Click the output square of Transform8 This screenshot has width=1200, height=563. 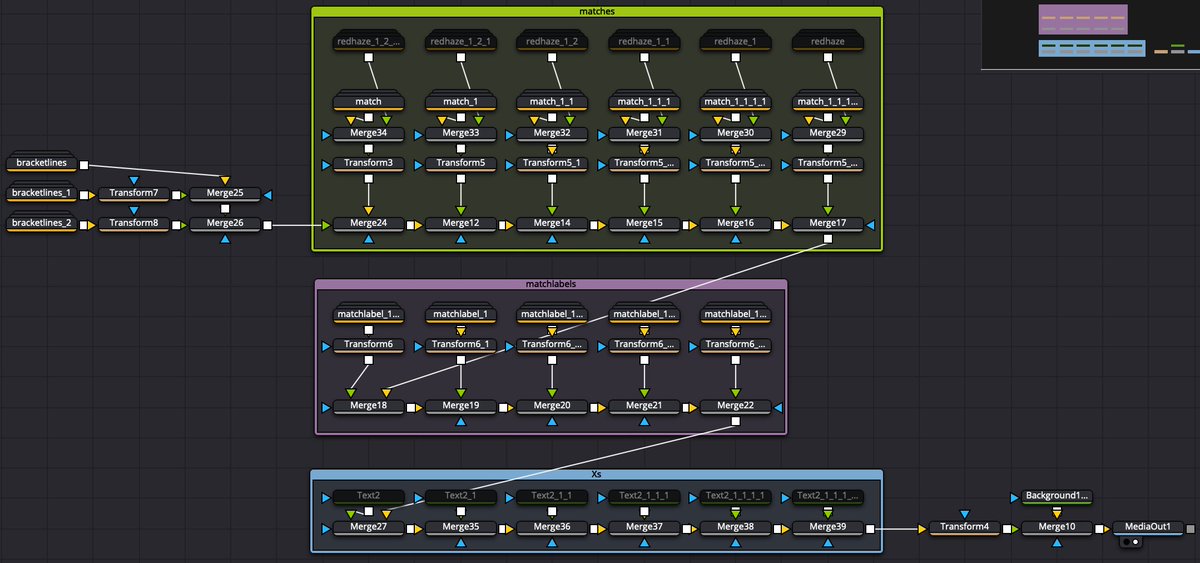coord(176,225)
